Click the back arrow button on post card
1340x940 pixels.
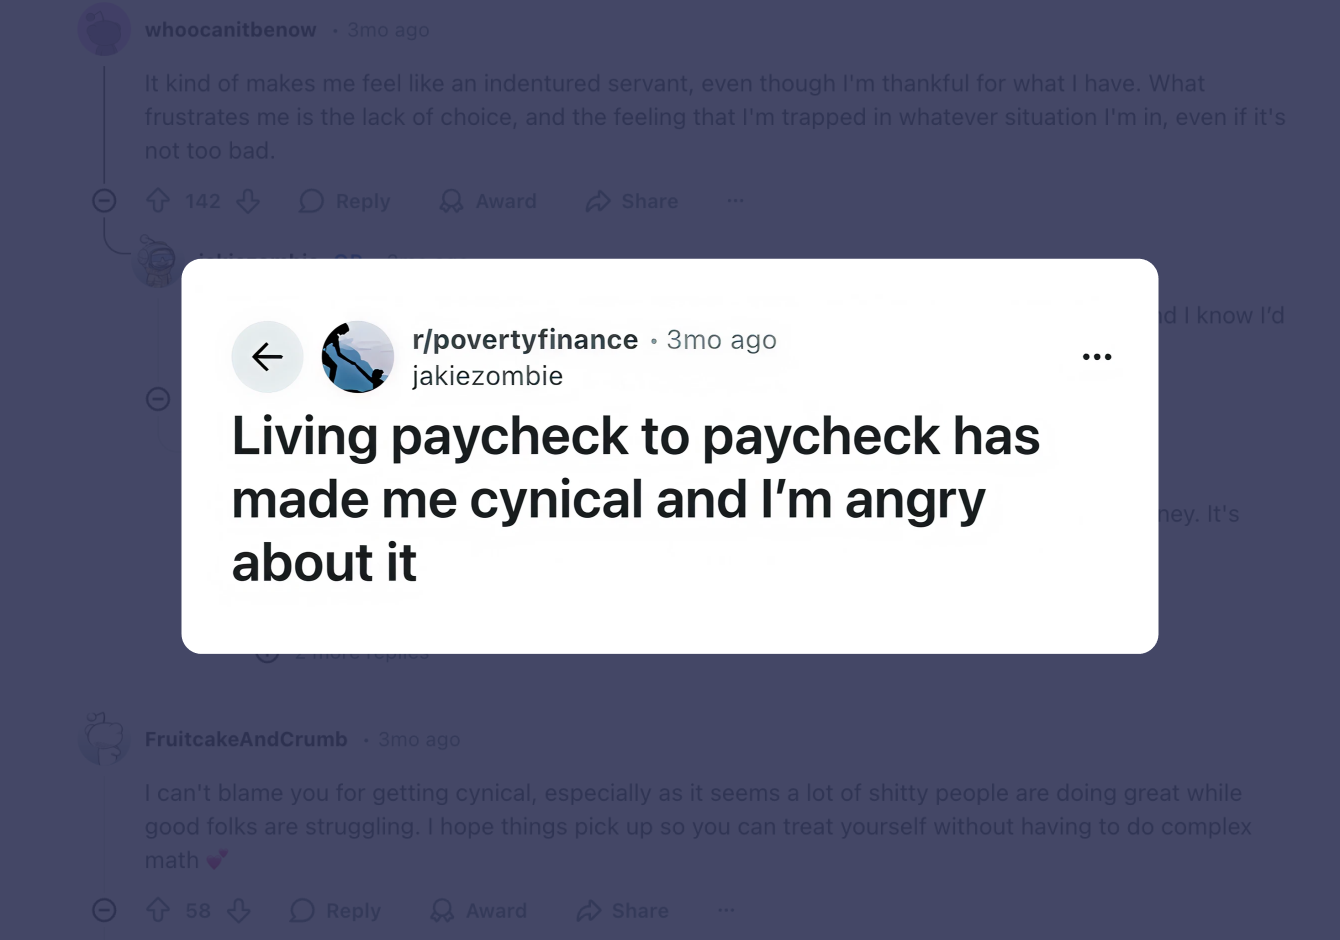tap(267, 357)
